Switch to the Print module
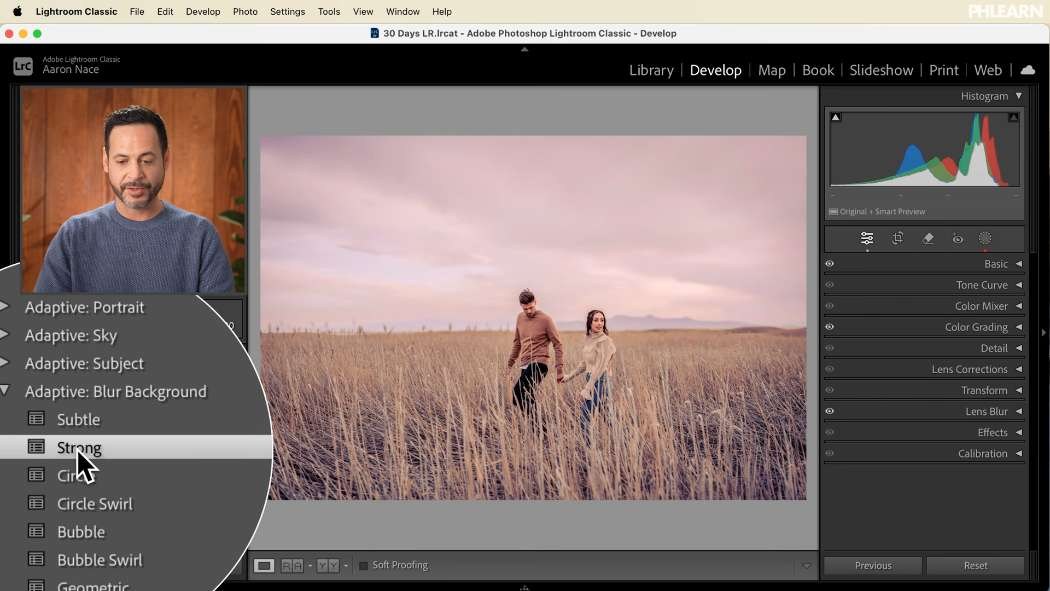 click(944, 70)
